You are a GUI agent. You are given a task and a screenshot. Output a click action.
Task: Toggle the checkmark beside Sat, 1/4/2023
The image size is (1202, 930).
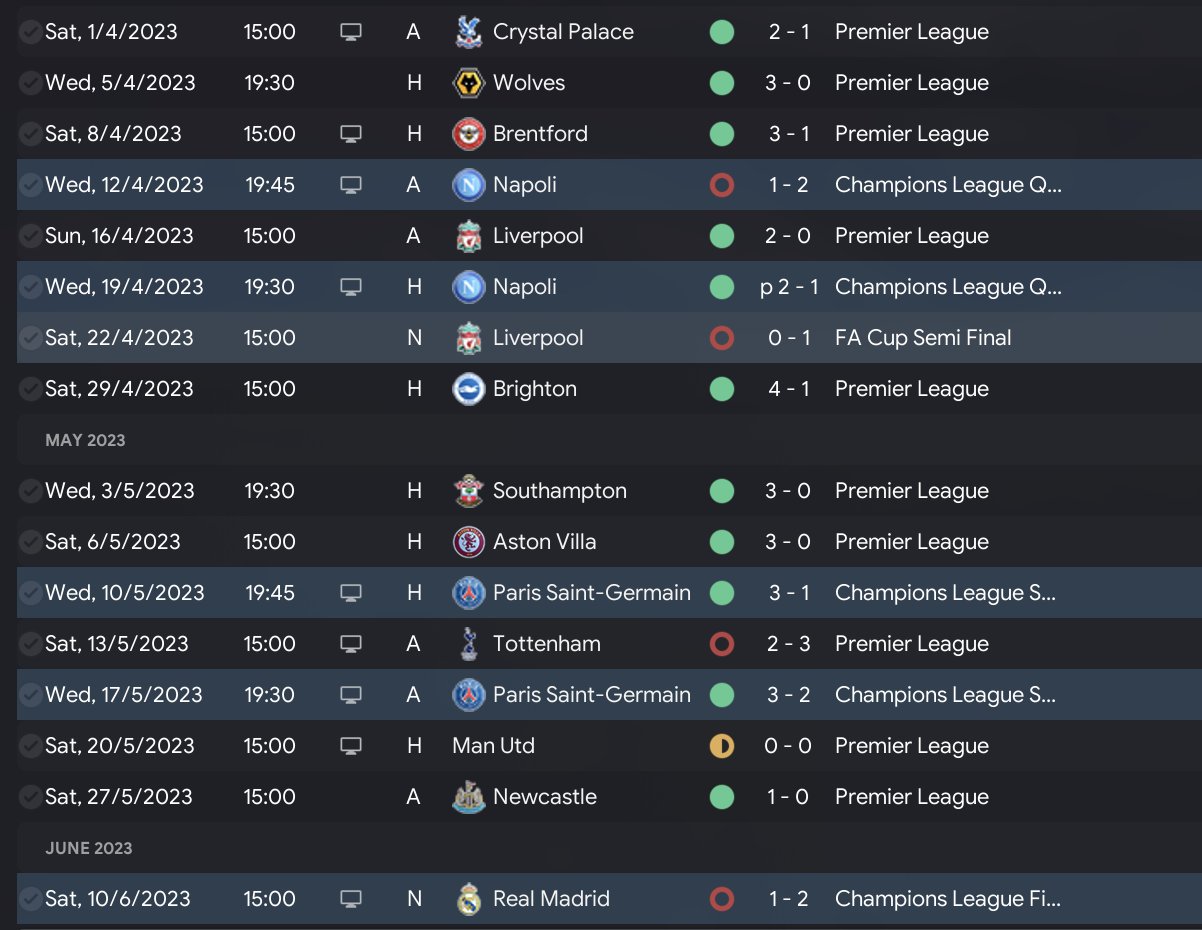pos(30,32)
